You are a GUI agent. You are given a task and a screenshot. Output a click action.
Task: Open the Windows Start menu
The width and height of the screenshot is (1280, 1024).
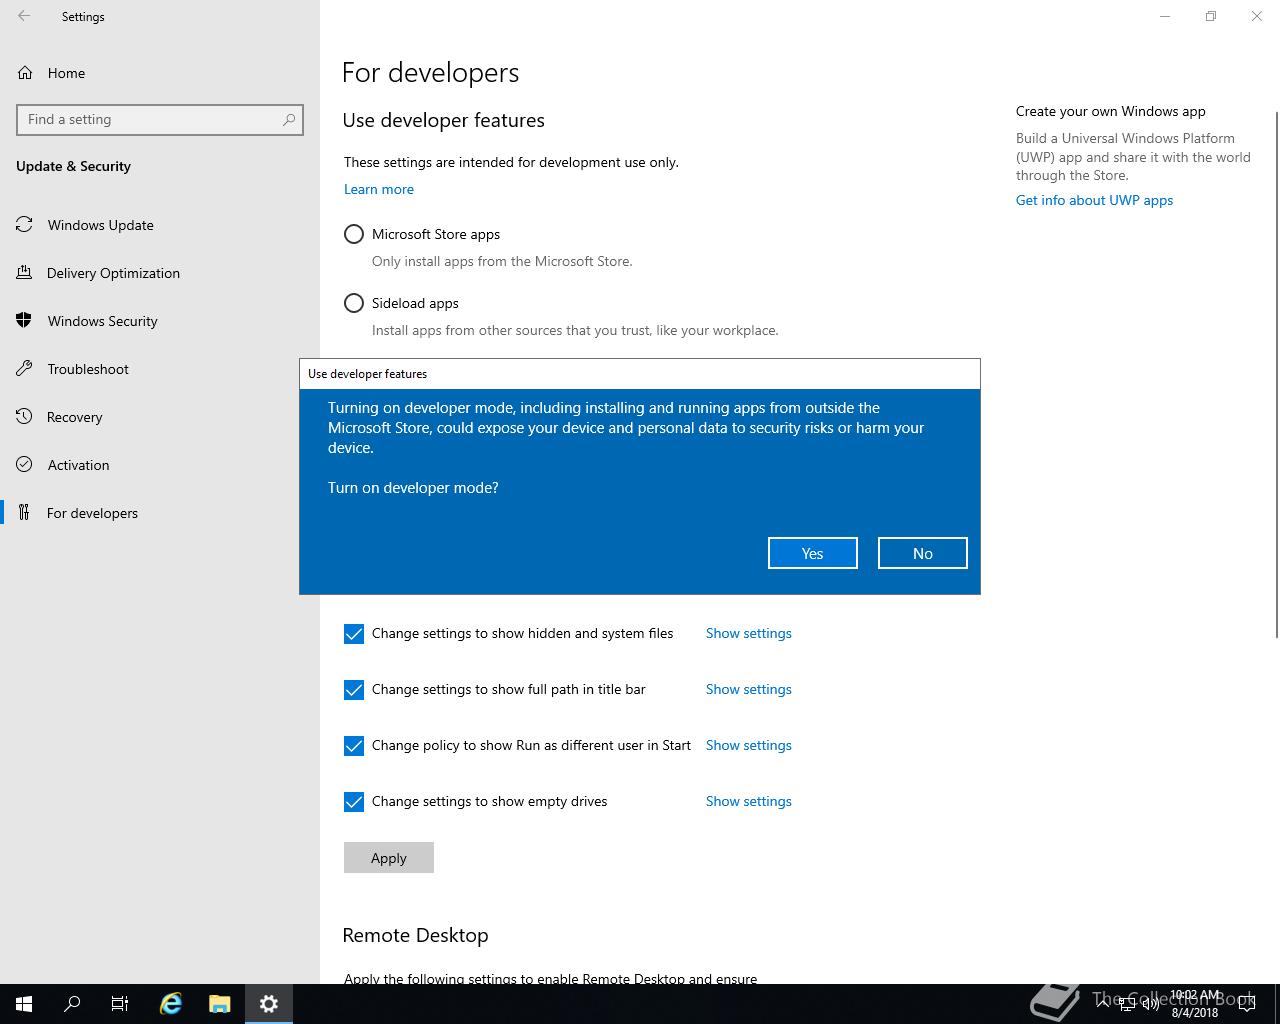[24, 1004]
